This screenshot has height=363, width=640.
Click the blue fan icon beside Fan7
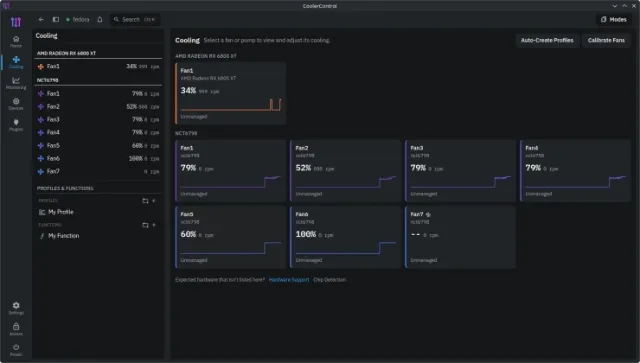pyautogui.click(x=41, y=171)
